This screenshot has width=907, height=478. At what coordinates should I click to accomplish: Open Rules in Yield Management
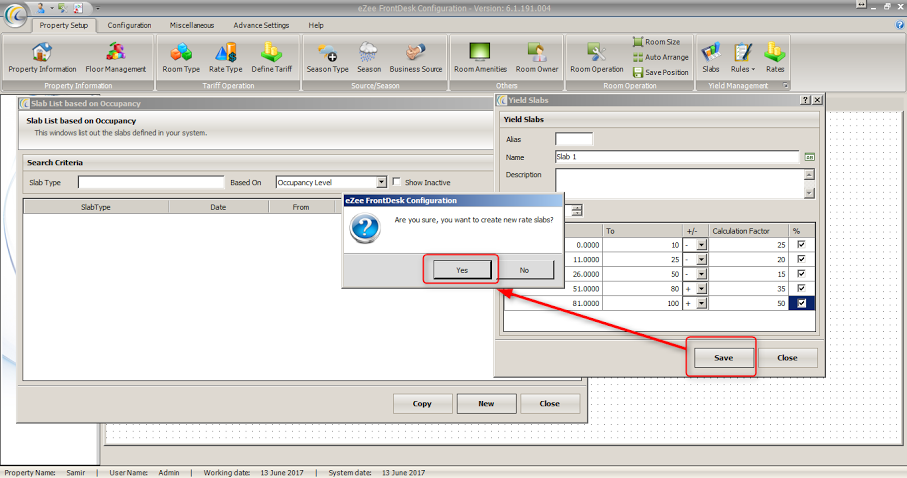pos(743,58)
